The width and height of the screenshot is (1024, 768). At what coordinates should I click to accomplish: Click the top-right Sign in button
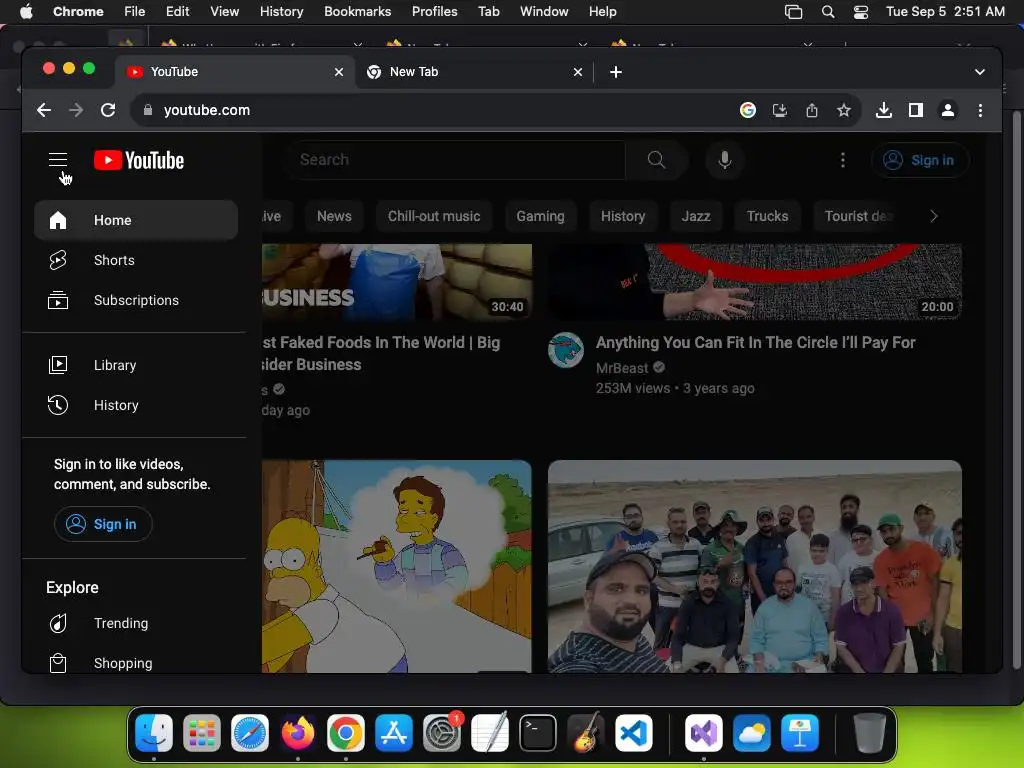click(x=920, y=160)
